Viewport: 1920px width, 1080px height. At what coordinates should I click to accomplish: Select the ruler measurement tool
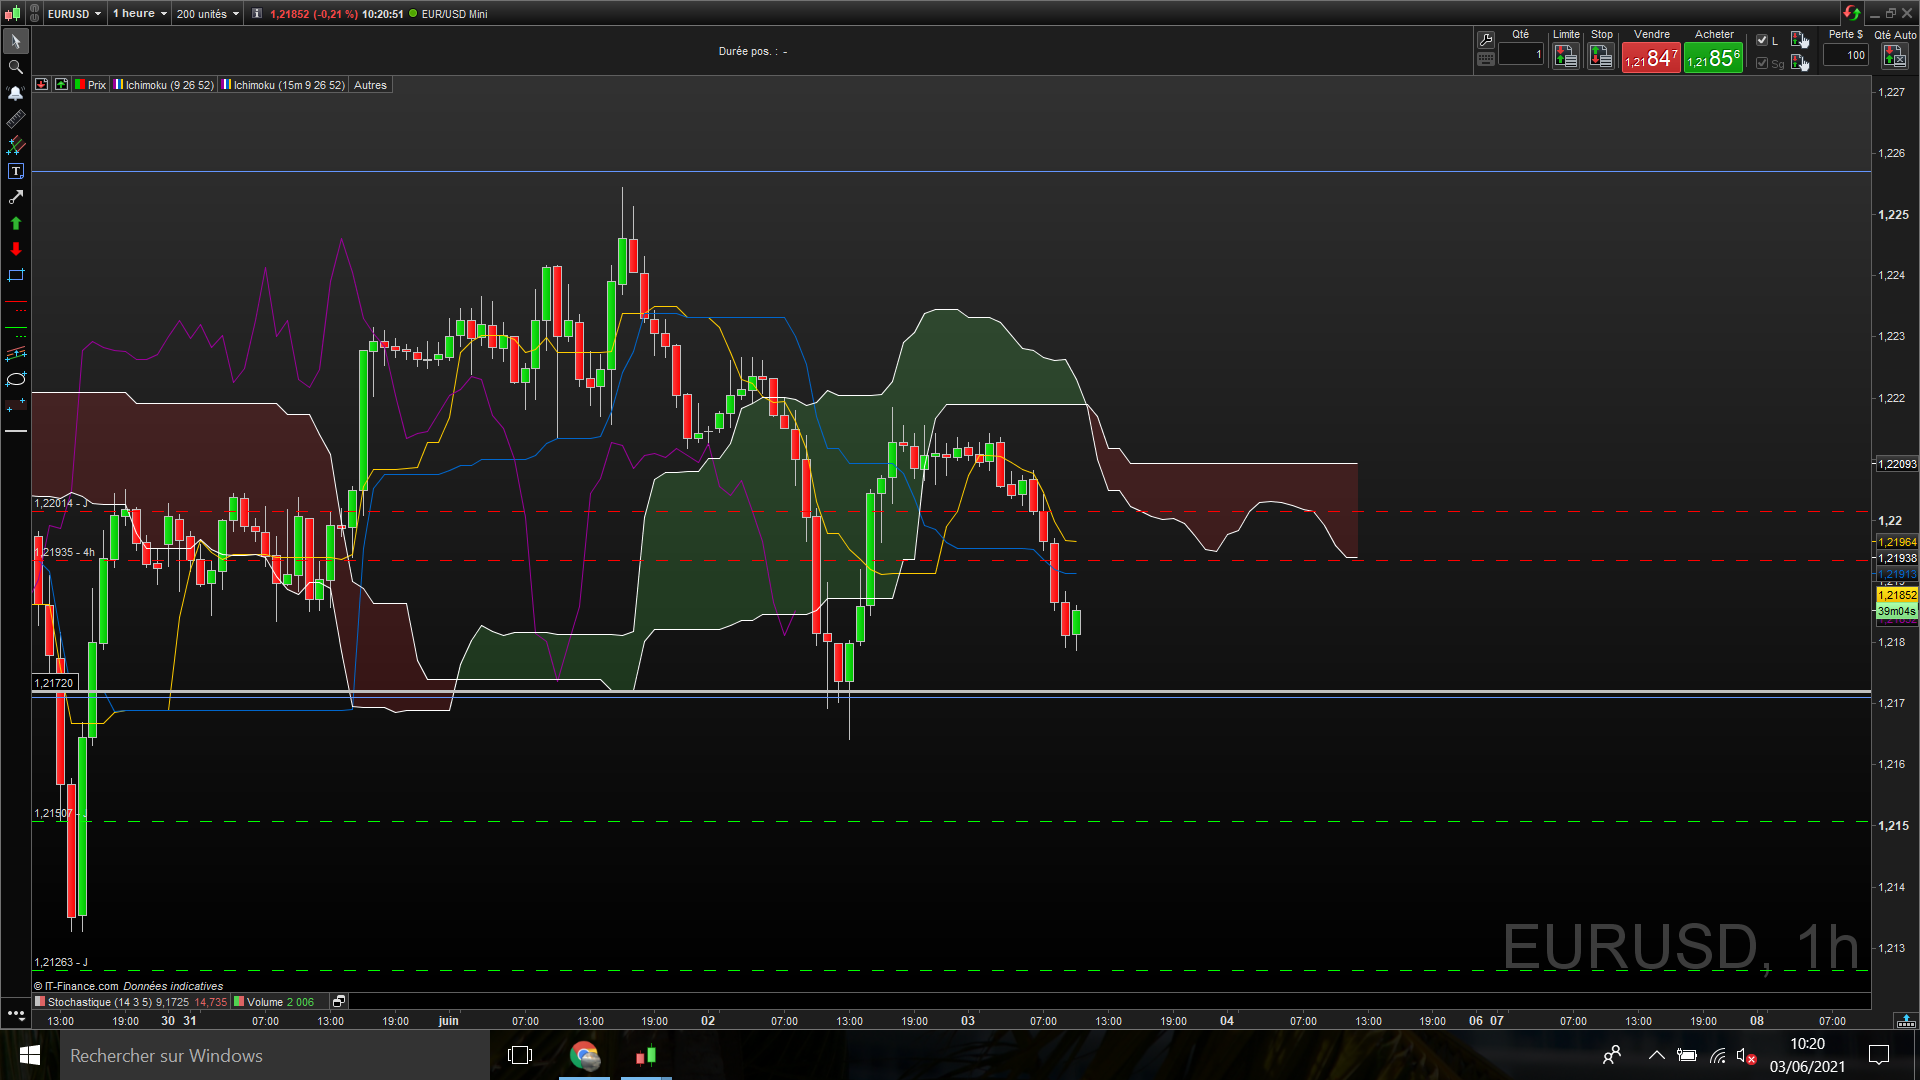[x=15, y=119]
